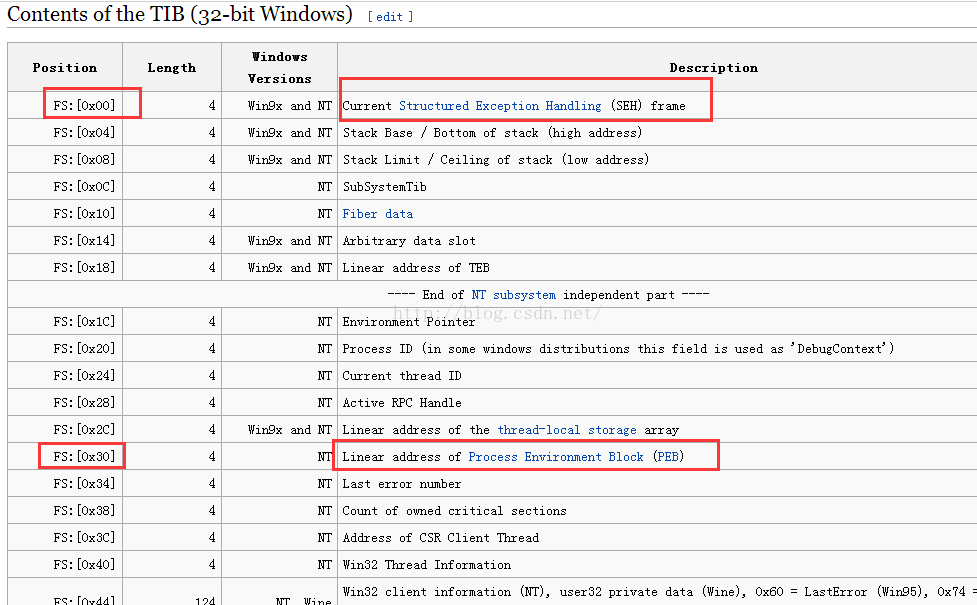Select the FS:[0x30] position cell
The image size is (977, 605).
84,457
